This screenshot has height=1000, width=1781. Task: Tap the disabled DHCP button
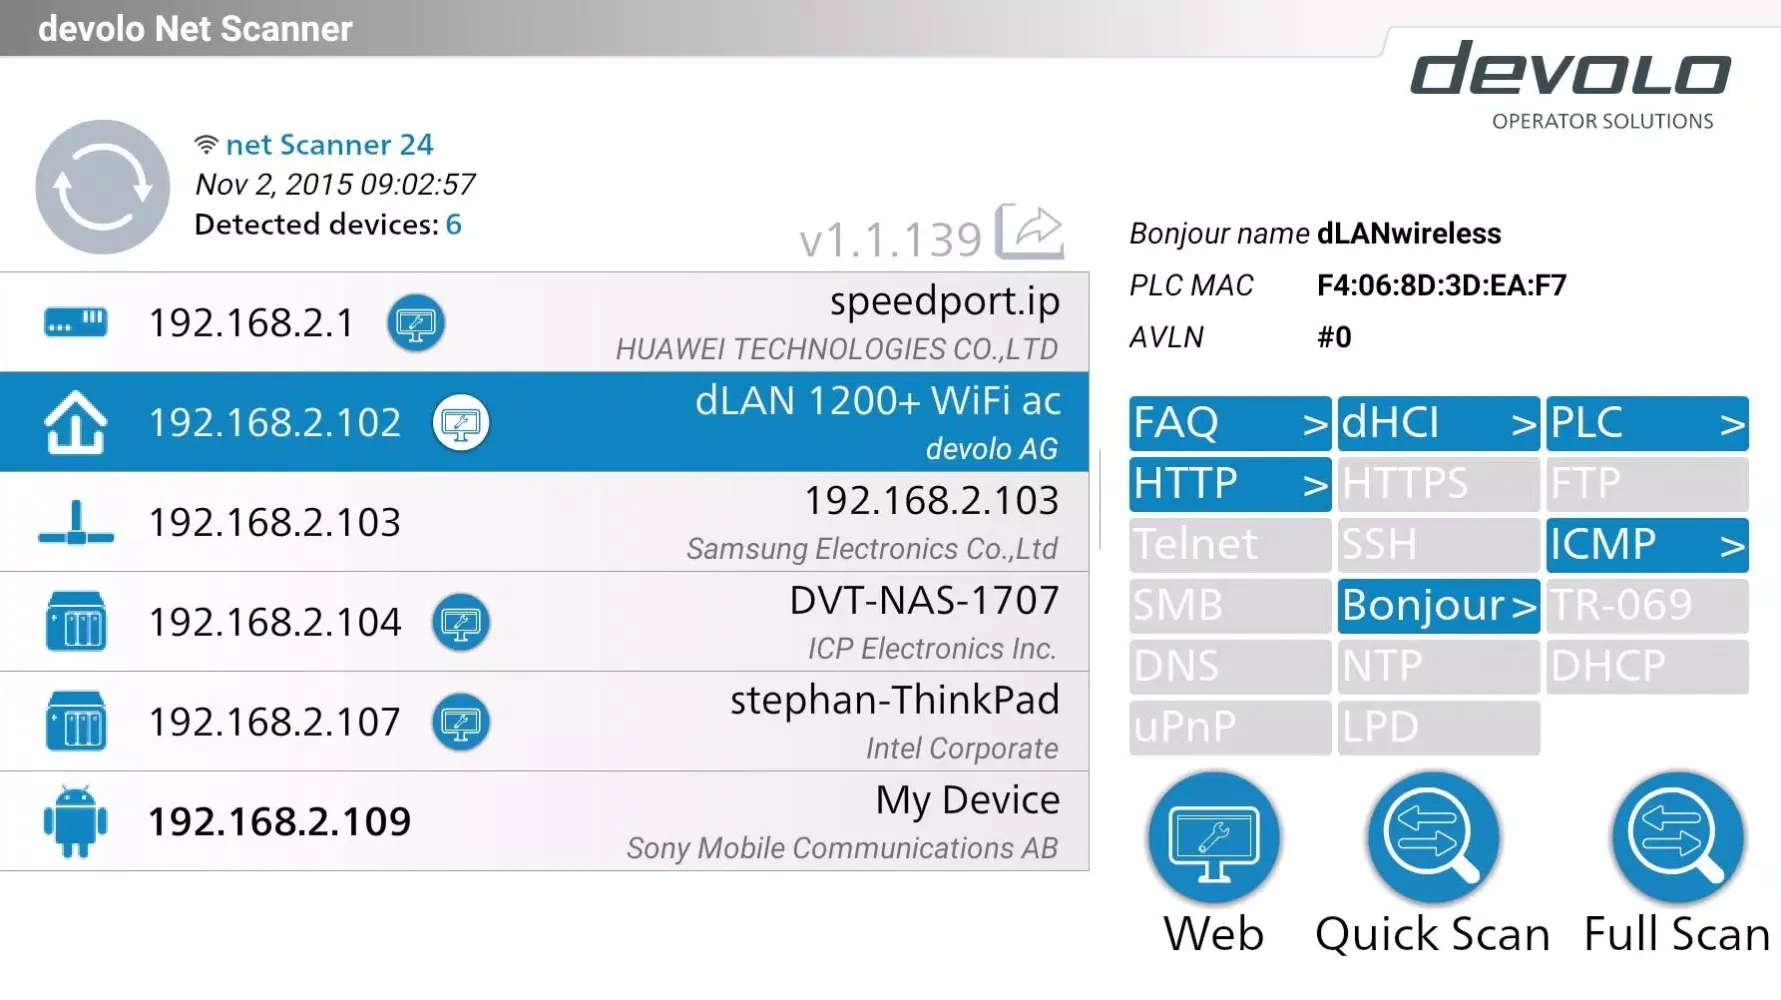tap(1647, 667)
